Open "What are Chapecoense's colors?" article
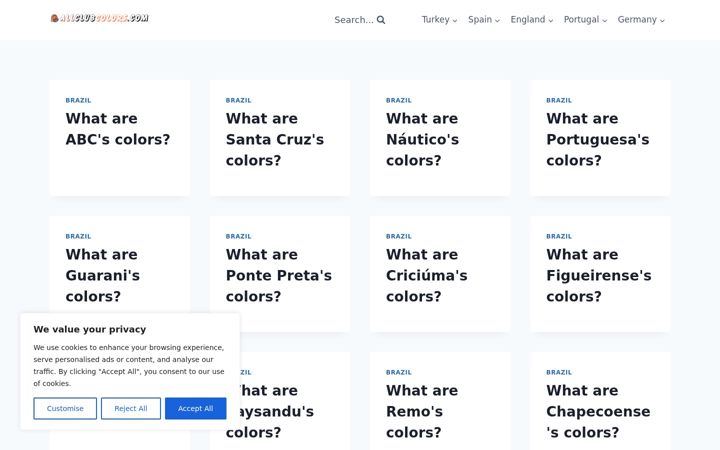 coord(598,411)
